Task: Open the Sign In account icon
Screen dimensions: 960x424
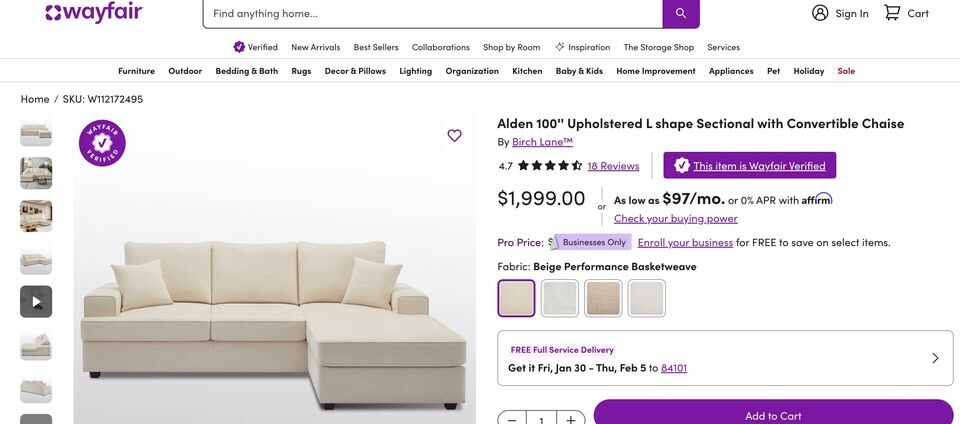Action: [x=820, y=13]
